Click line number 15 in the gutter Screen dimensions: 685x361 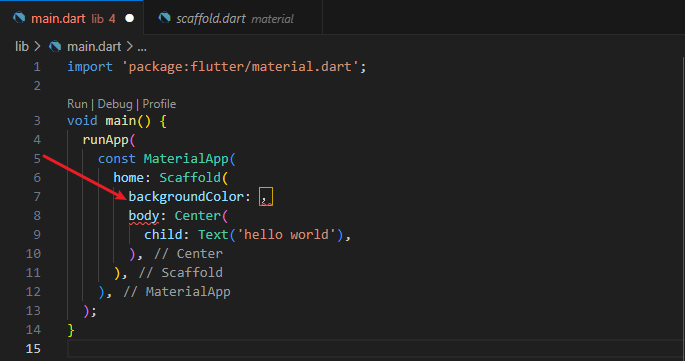33,349
